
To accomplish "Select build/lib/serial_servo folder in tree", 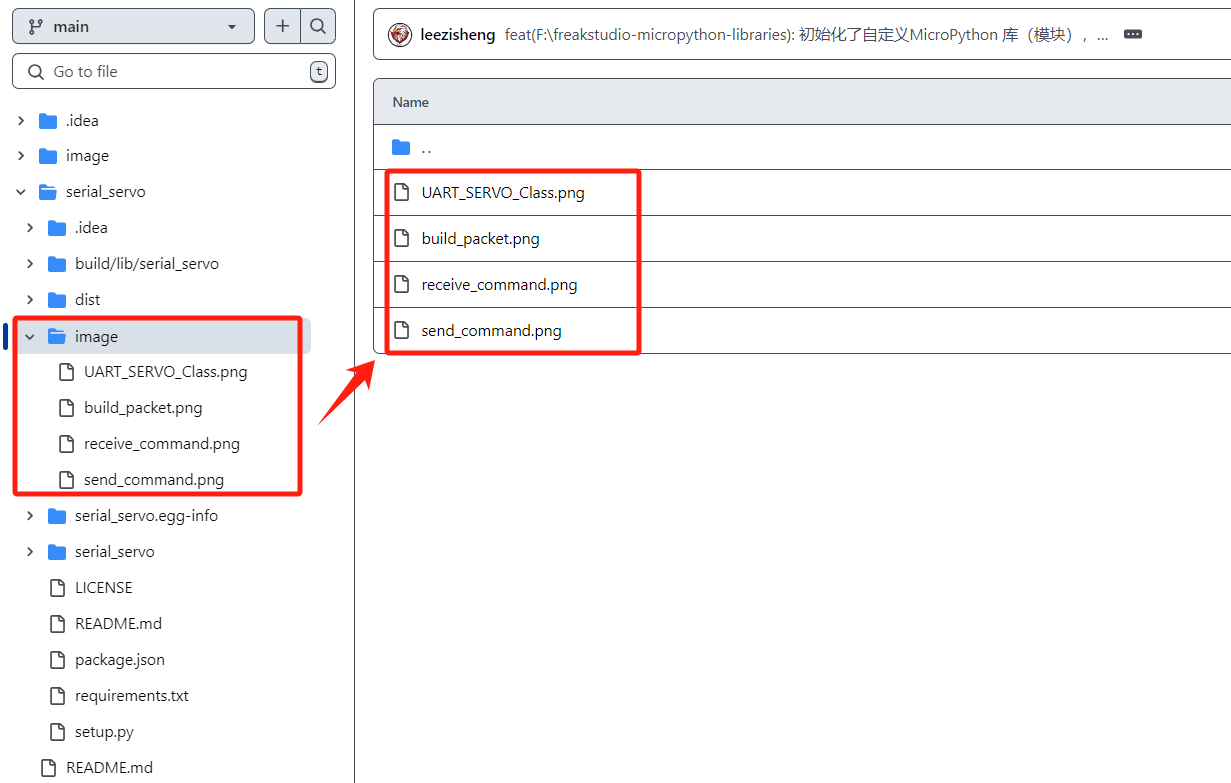I will (147, 264).
